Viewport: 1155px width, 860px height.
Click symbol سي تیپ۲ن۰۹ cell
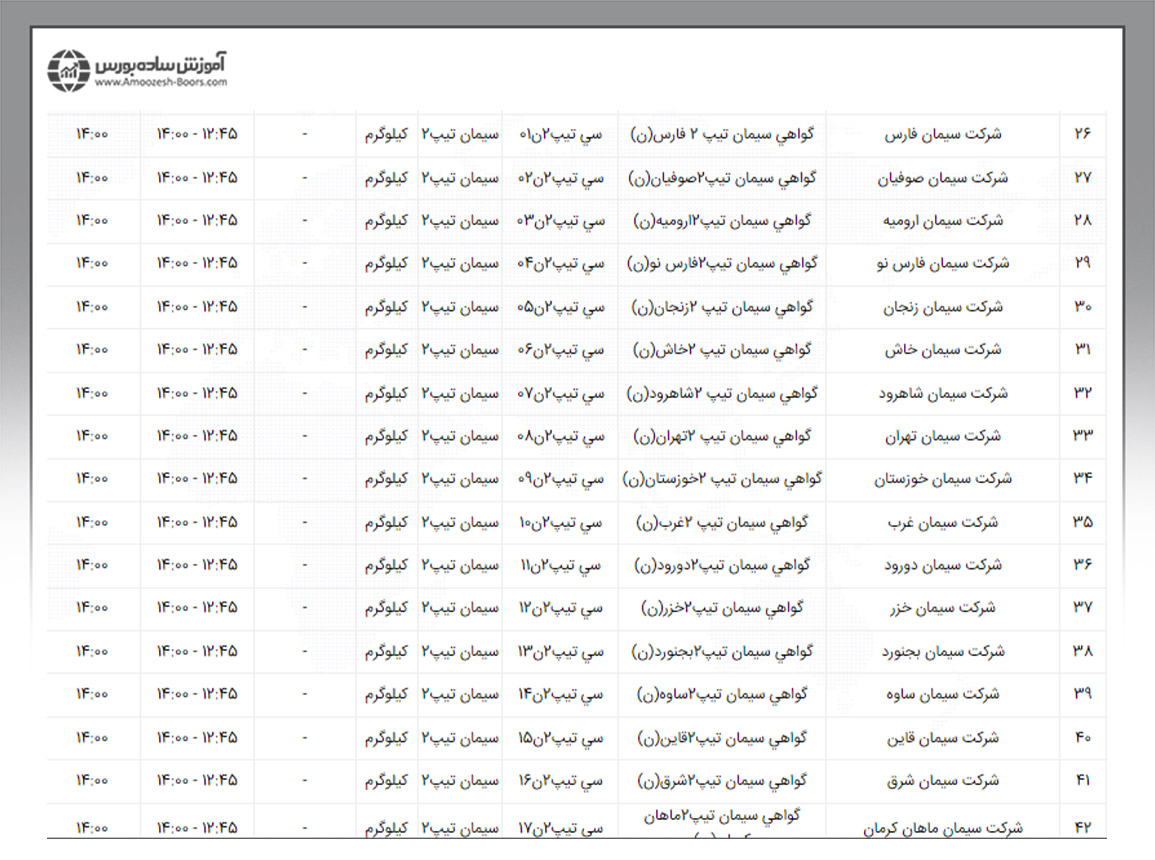[x=560, y=479]
